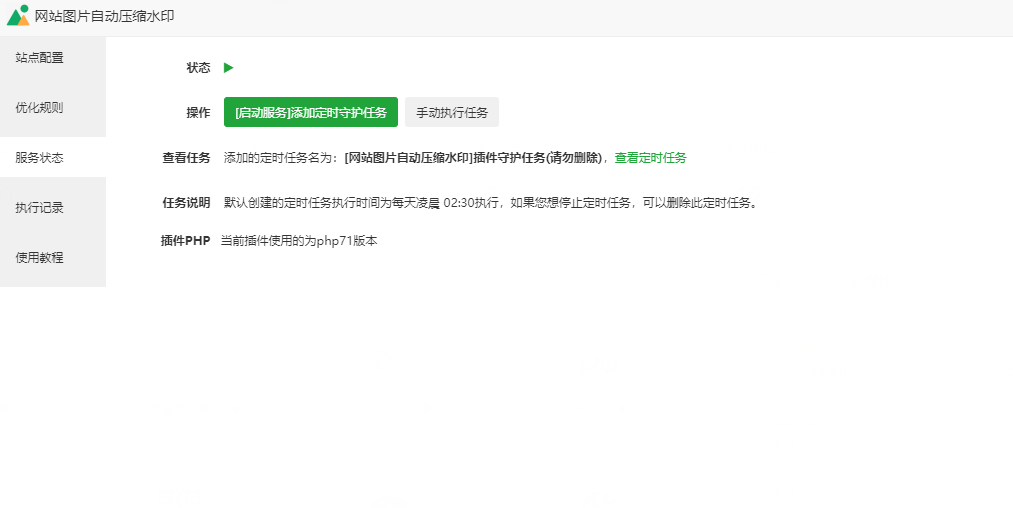Image resolution: width=1013 pixels, height=508 pixels.
Task: Select the 服务状态 tab
Action: coord(53,158)
